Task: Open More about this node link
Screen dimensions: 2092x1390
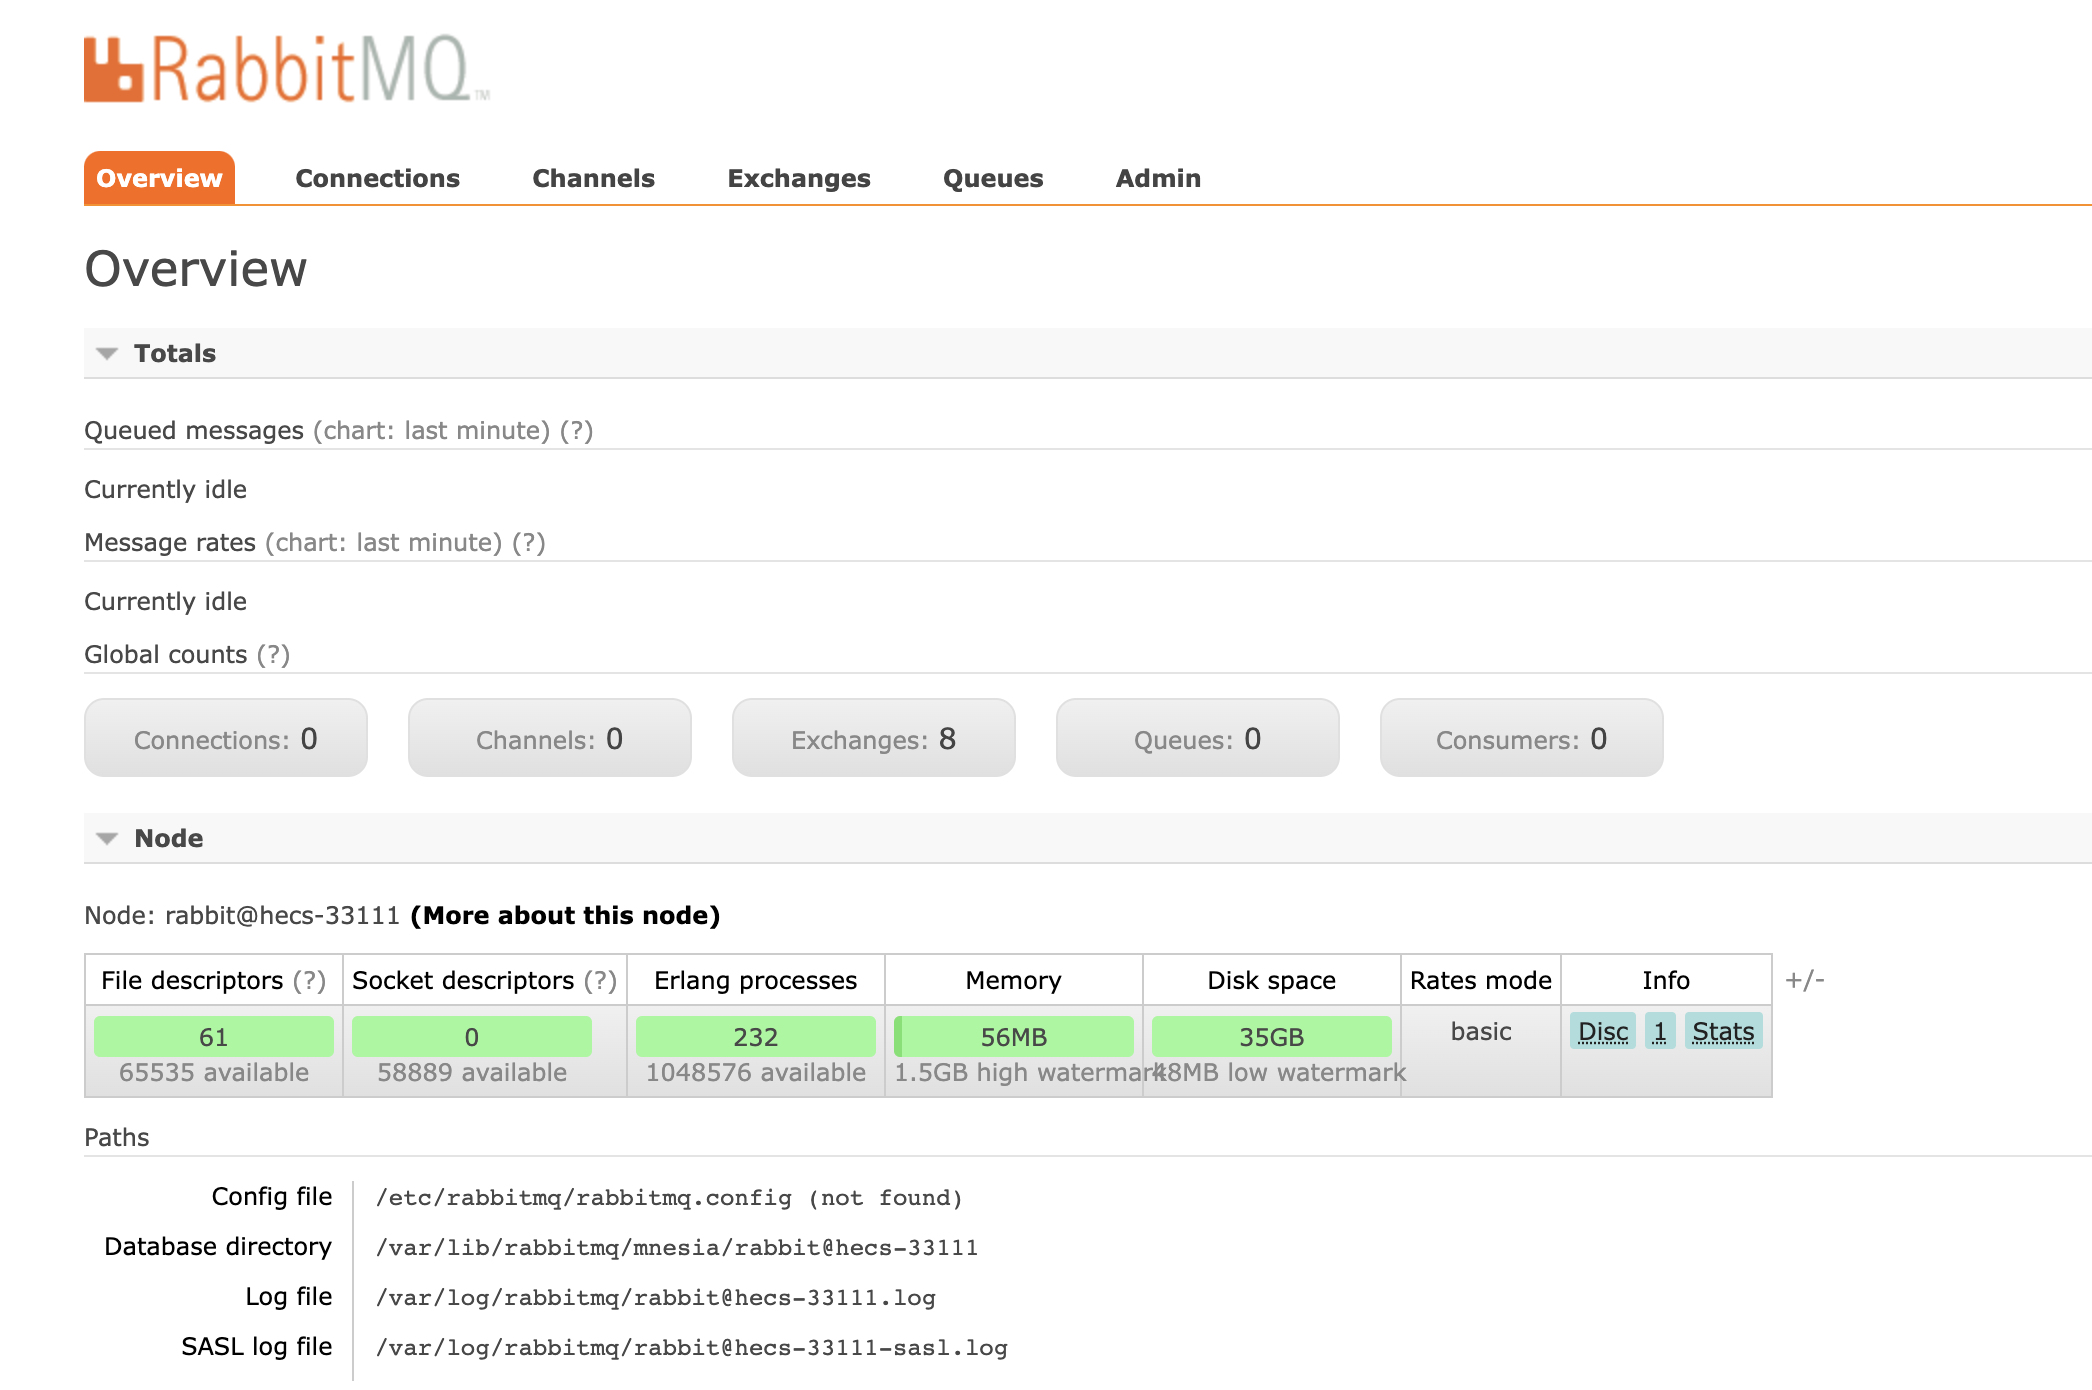Action: click(x=565, y=915)
